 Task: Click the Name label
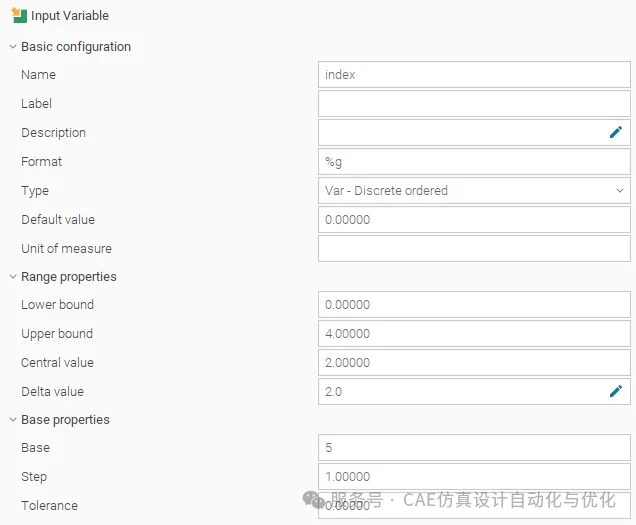pos(39,75)
